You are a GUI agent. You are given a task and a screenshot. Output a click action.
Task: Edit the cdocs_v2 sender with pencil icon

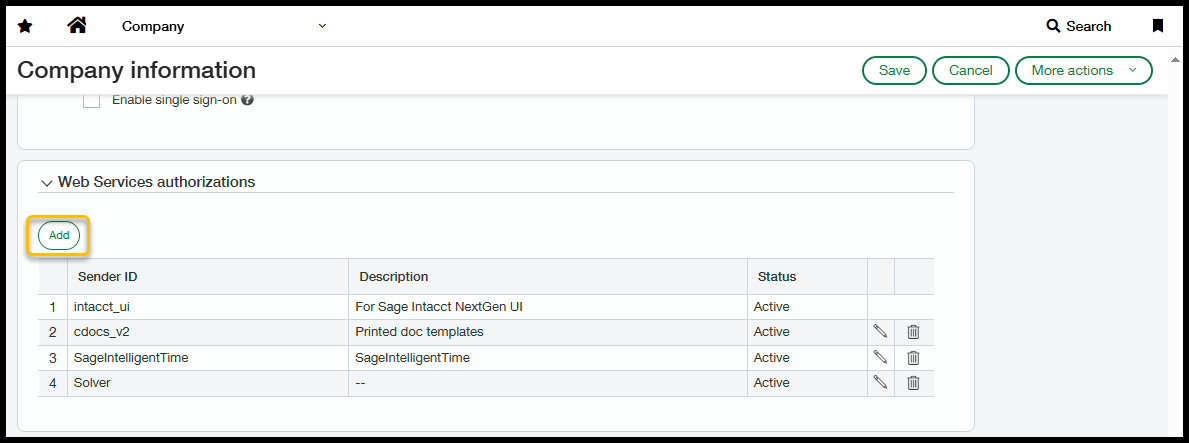(x=880, y=332)
